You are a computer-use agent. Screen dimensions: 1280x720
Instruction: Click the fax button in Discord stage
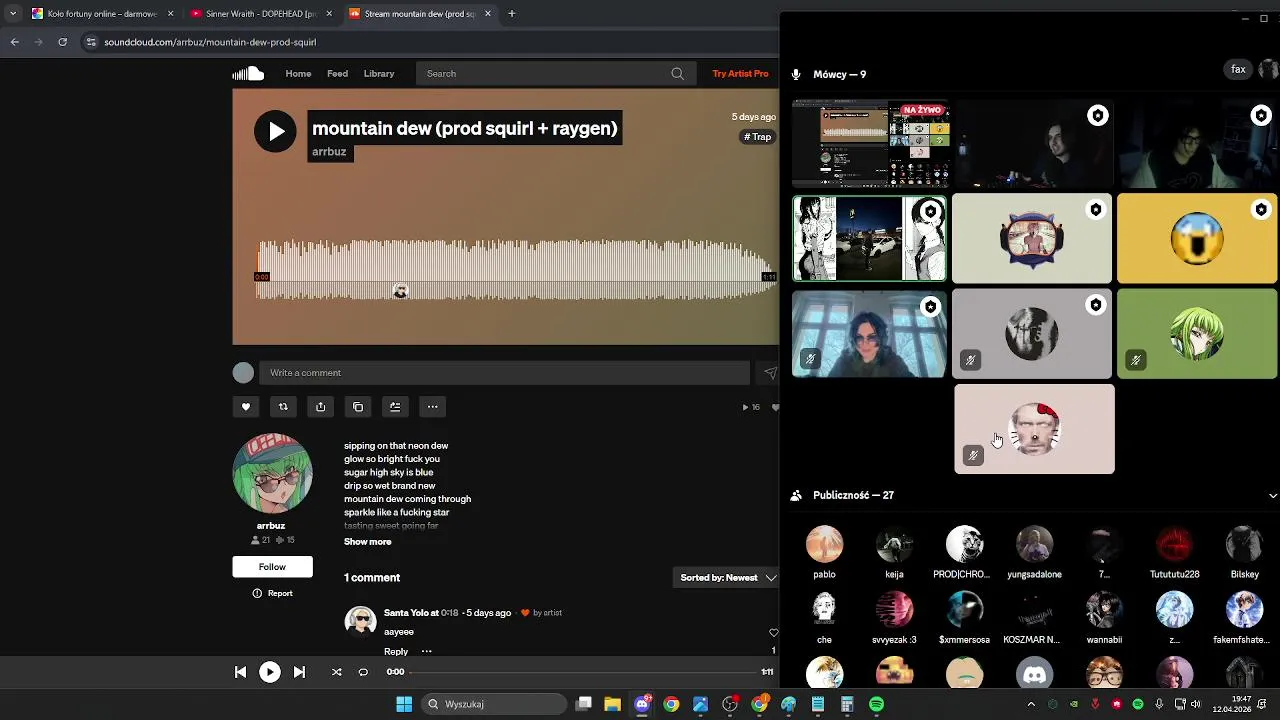pyautogui.click(x=1238, y=69)
